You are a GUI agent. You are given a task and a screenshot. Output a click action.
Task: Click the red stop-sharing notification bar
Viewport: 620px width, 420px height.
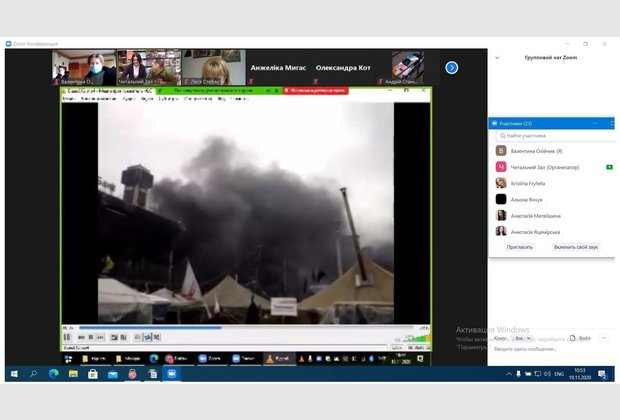click(315, 90)
